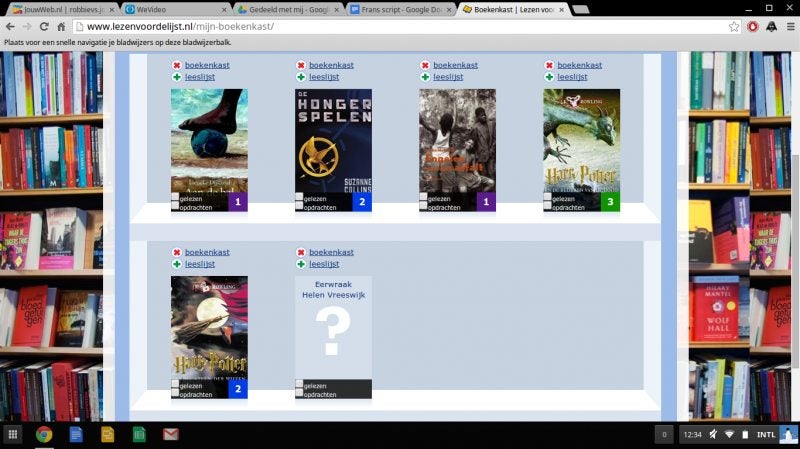Image resolution: width=800 pixels, height=449 pixels.
Task: Open the clock showing 12:34 in the tray
Action: pyautogui.click(x=692, y=435)
